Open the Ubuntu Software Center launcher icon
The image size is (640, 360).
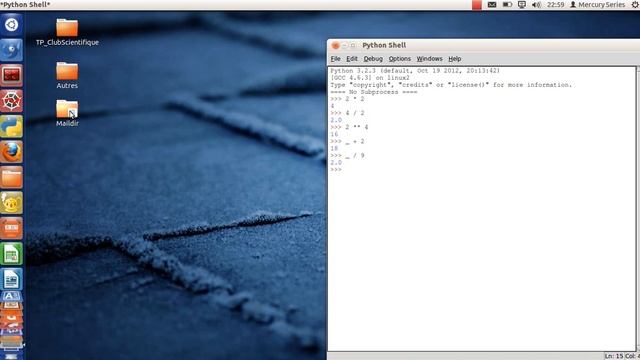coord(11,228)
